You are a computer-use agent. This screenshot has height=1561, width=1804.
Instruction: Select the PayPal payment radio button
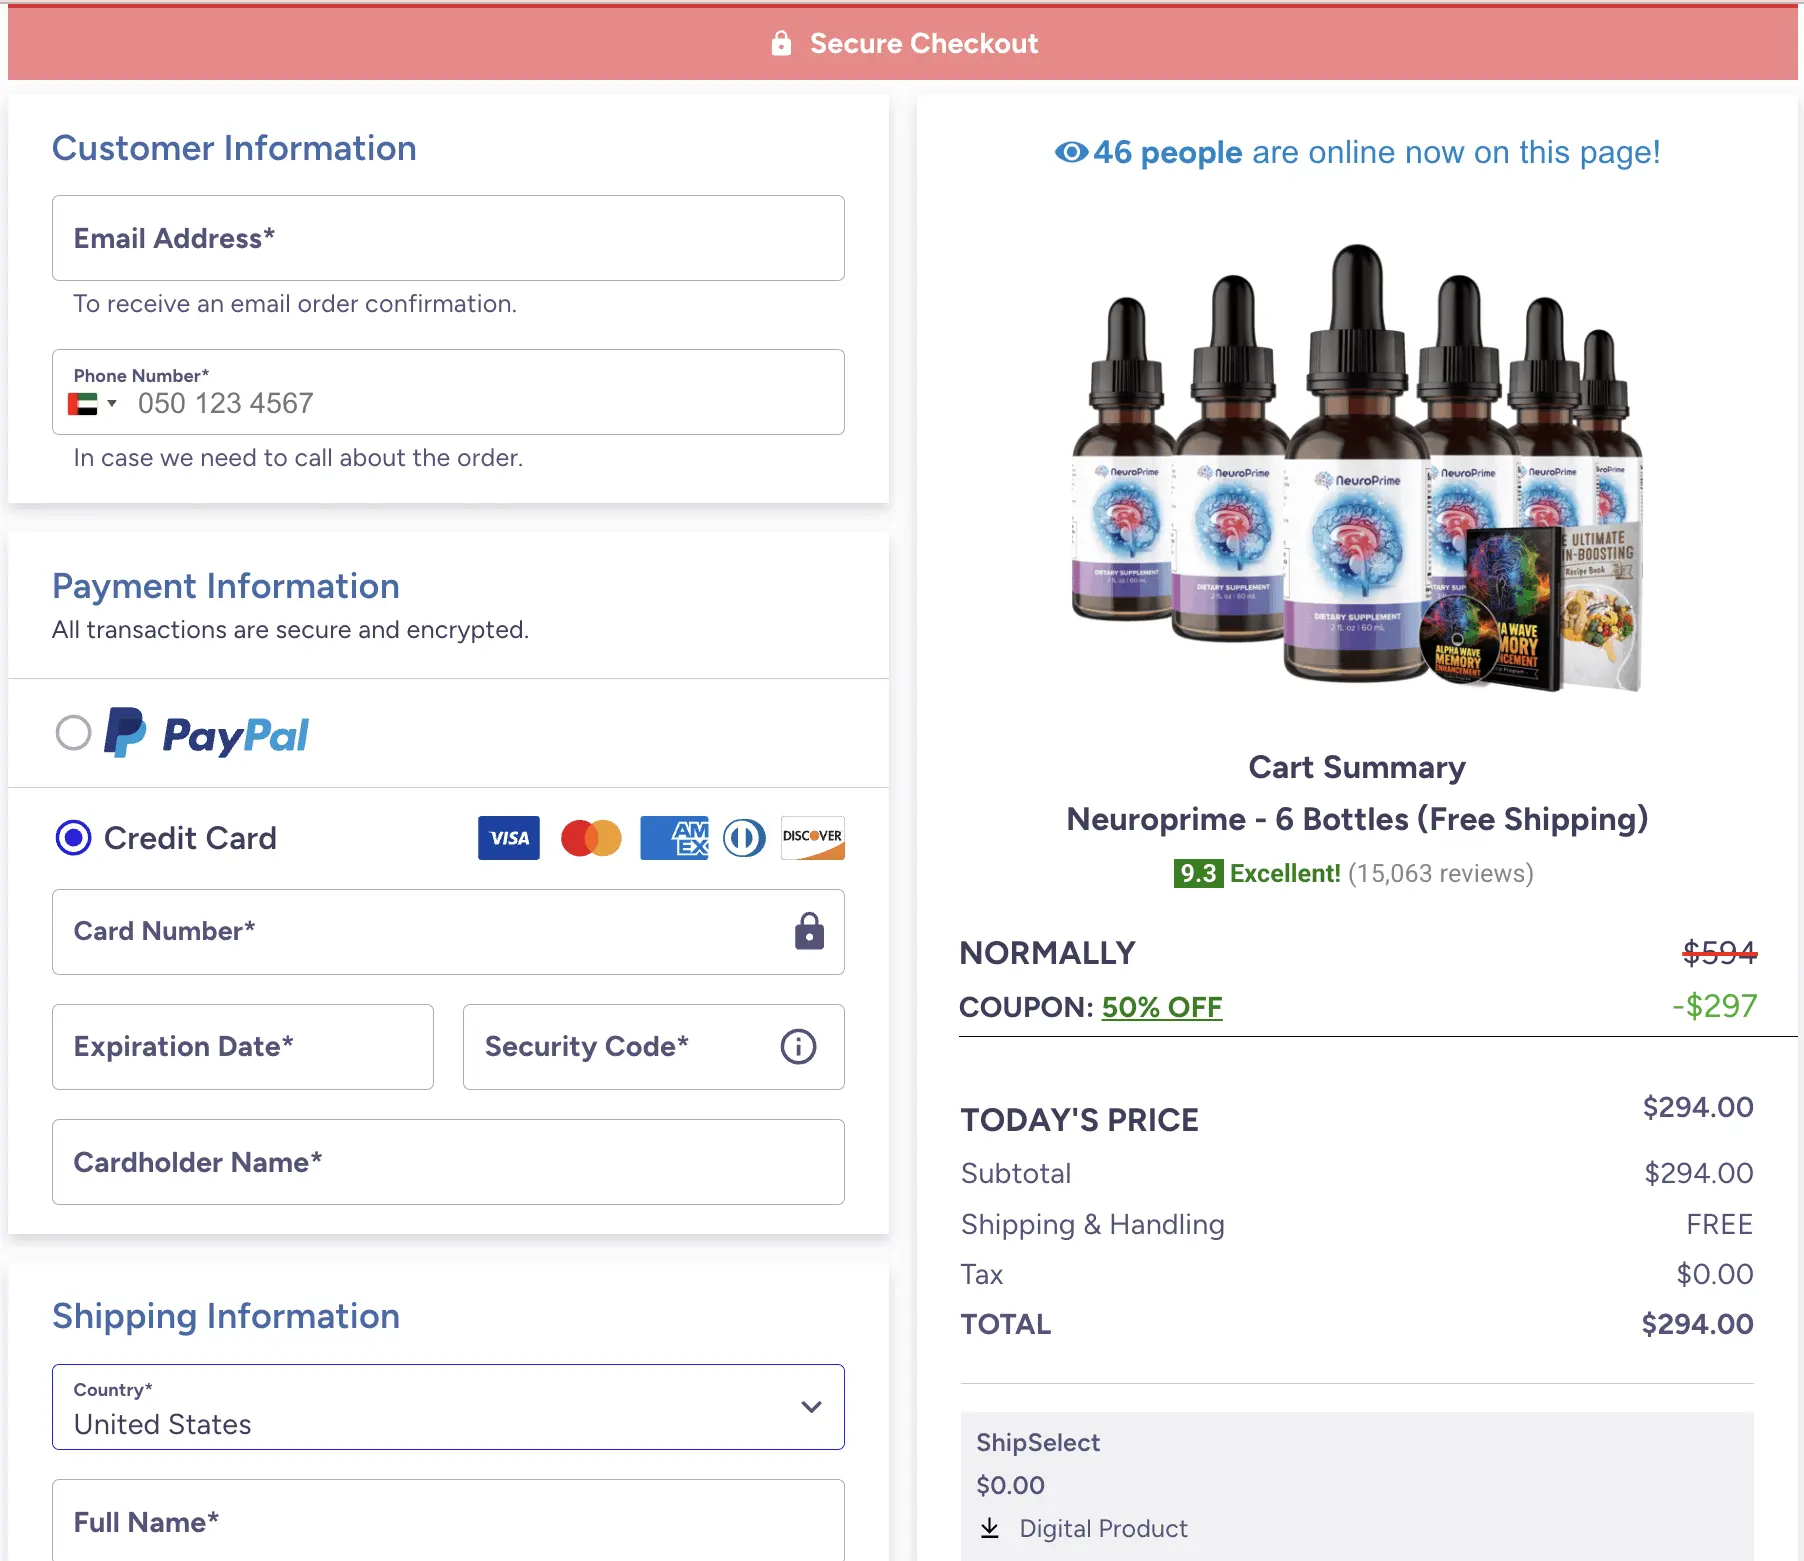(73, 733)
